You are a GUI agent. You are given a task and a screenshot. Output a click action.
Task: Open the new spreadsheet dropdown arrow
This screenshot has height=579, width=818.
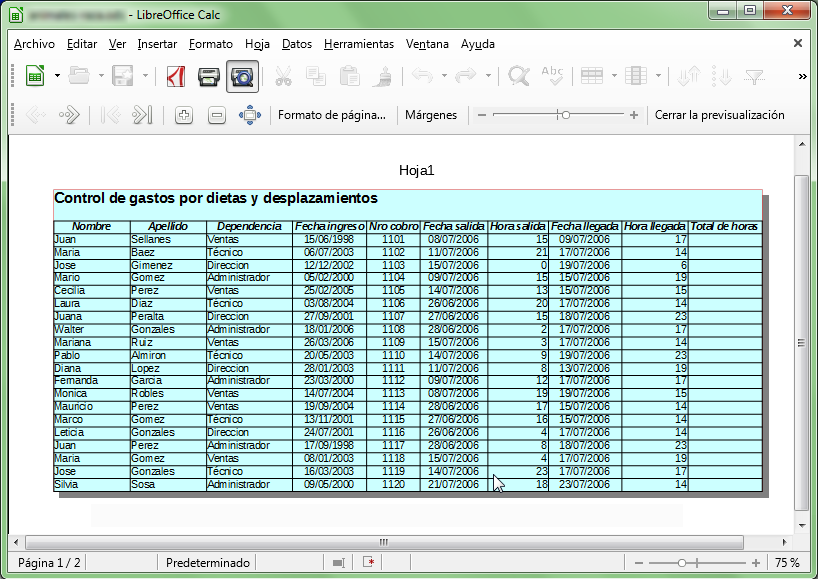(x=57, y=76)
